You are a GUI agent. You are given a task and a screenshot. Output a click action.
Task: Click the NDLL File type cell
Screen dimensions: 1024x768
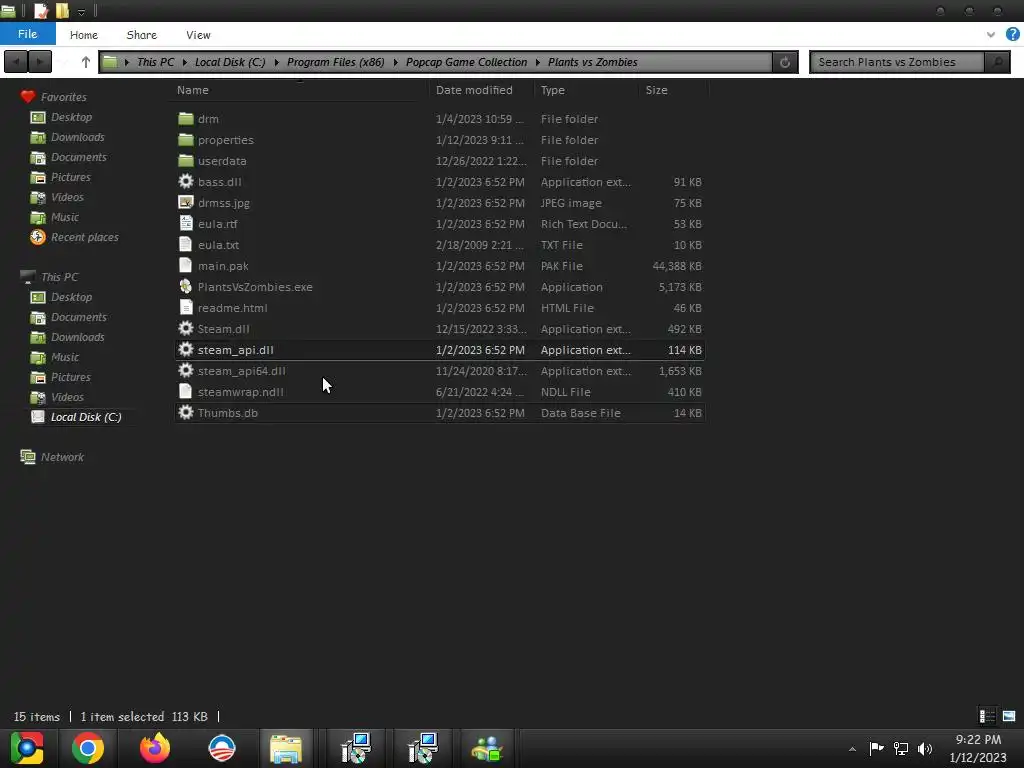tap(566, 392)
